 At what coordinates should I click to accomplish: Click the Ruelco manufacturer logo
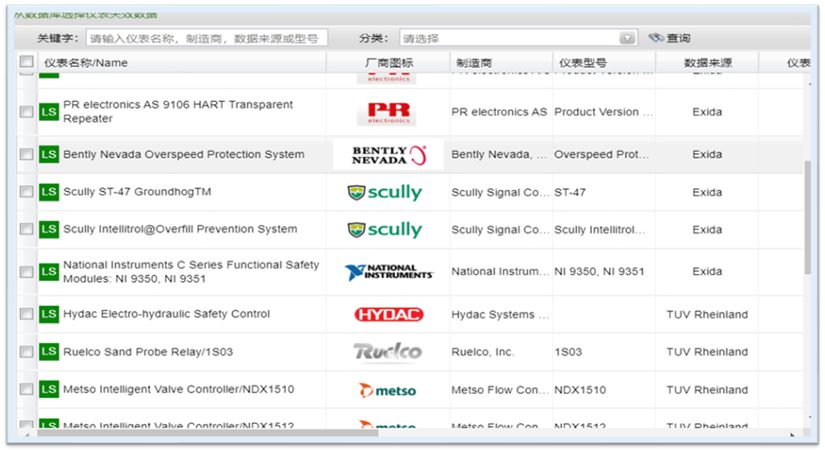[x=387, y=352]
